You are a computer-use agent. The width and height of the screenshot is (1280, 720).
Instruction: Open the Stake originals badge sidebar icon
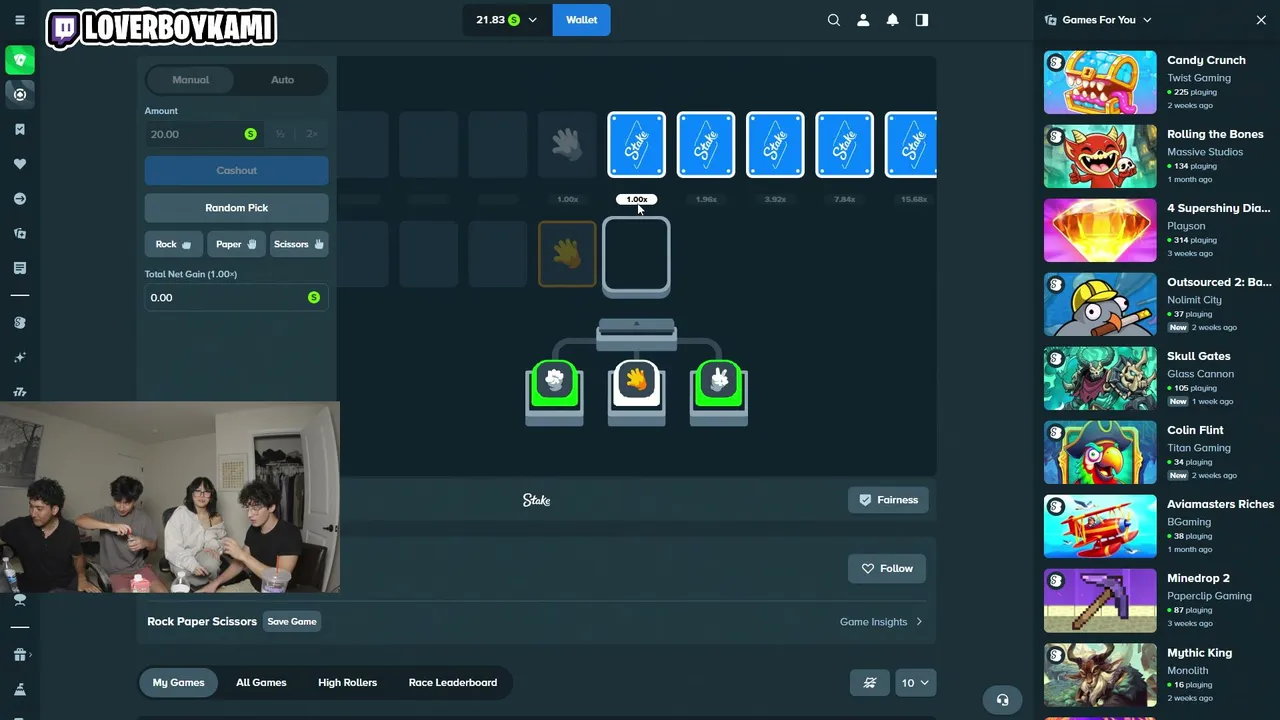[20, 323]
